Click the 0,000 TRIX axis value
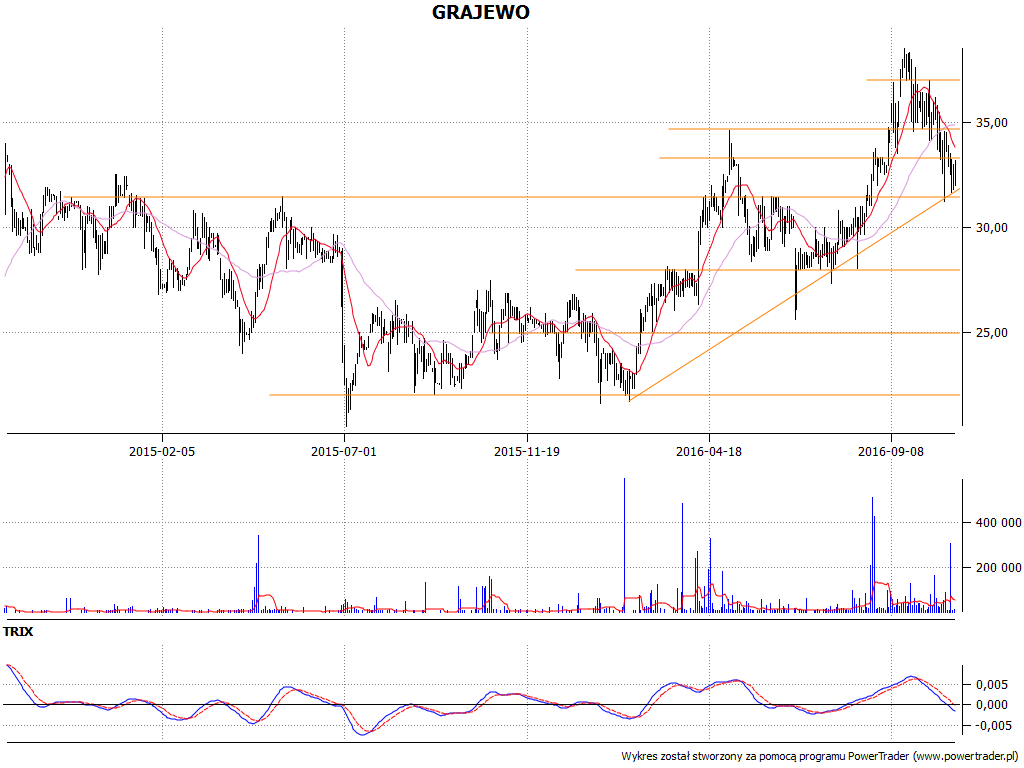Screen dimensions: 1024x768 (x=992, y=705)
